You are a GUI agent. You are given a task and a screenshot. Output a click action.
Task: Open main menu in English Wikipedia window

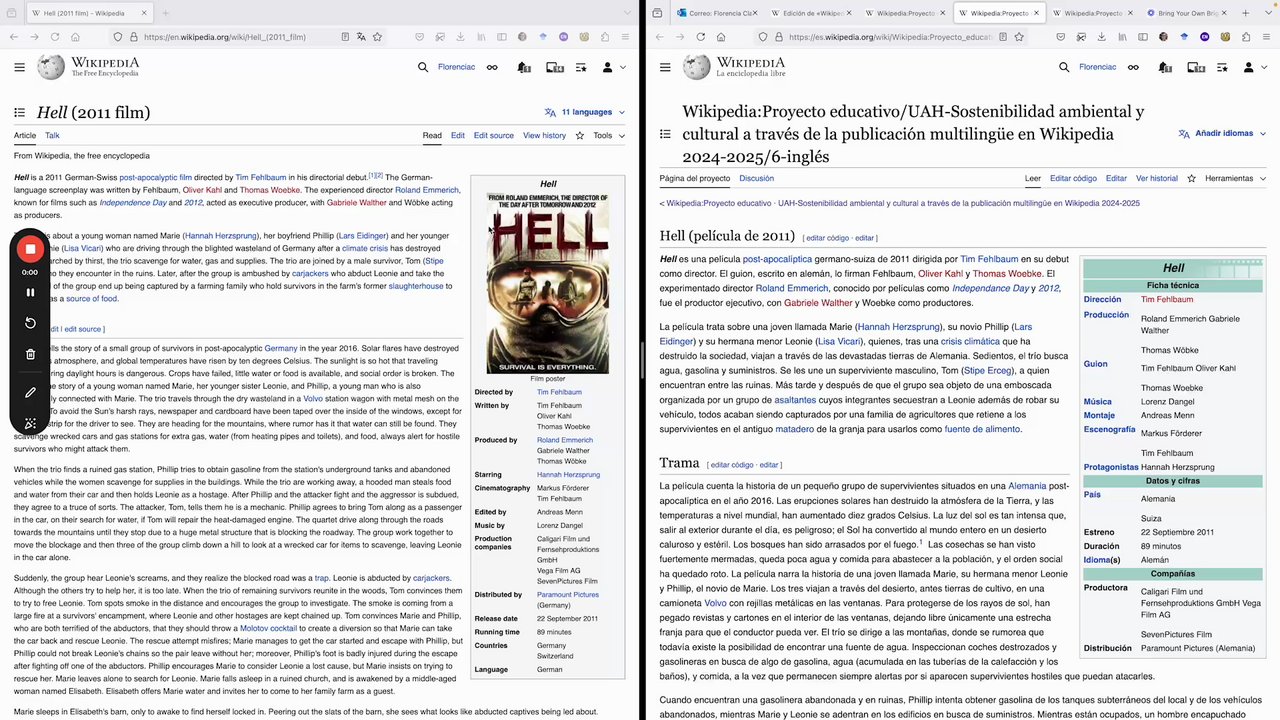coord(20,67)
